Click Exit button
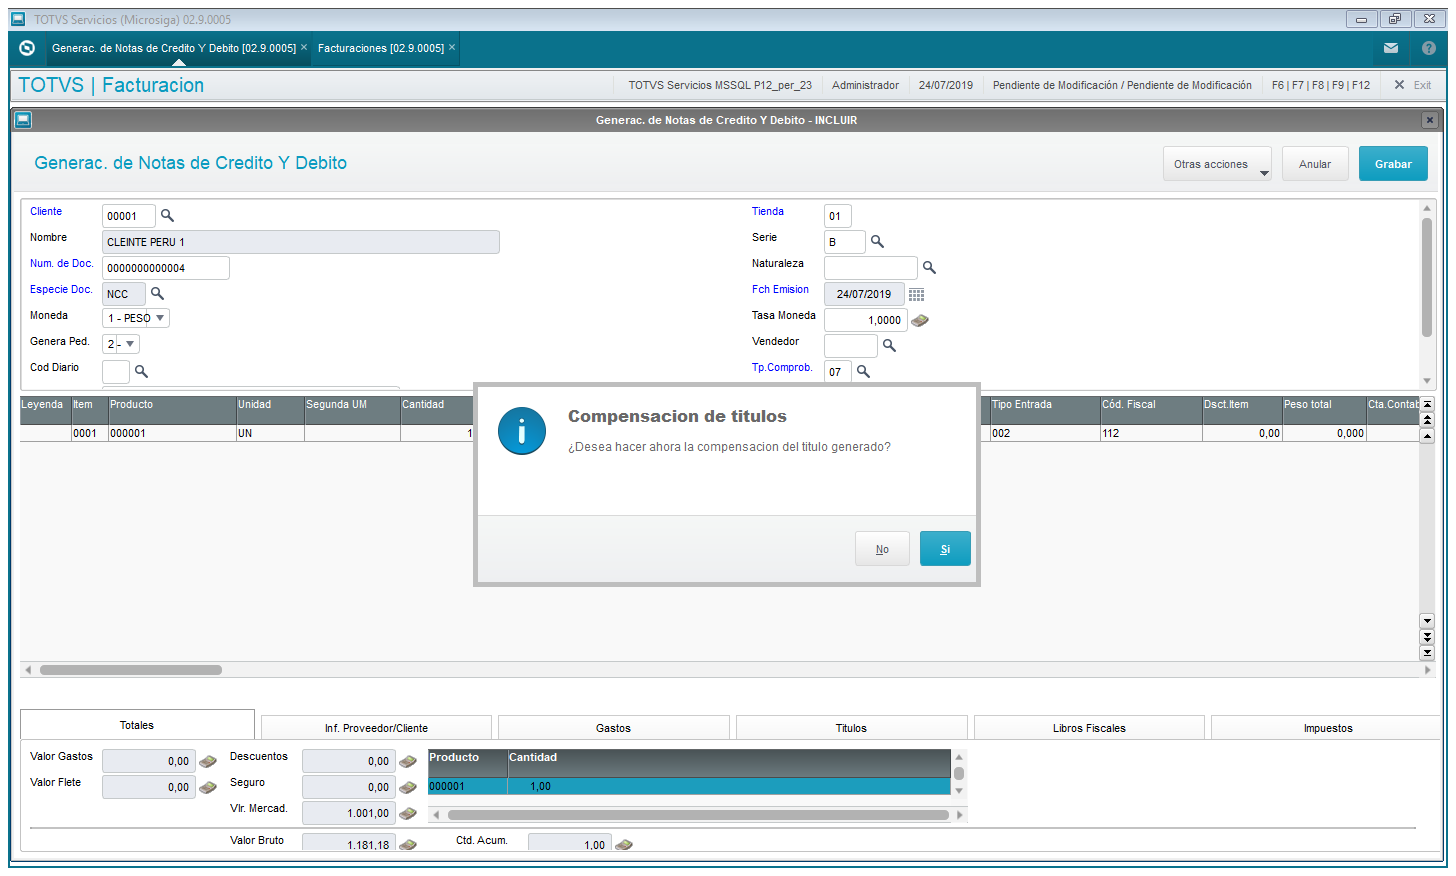The width and height of the screenshot is (1456, 876). pyautogui.click(x=1412, y=85)
